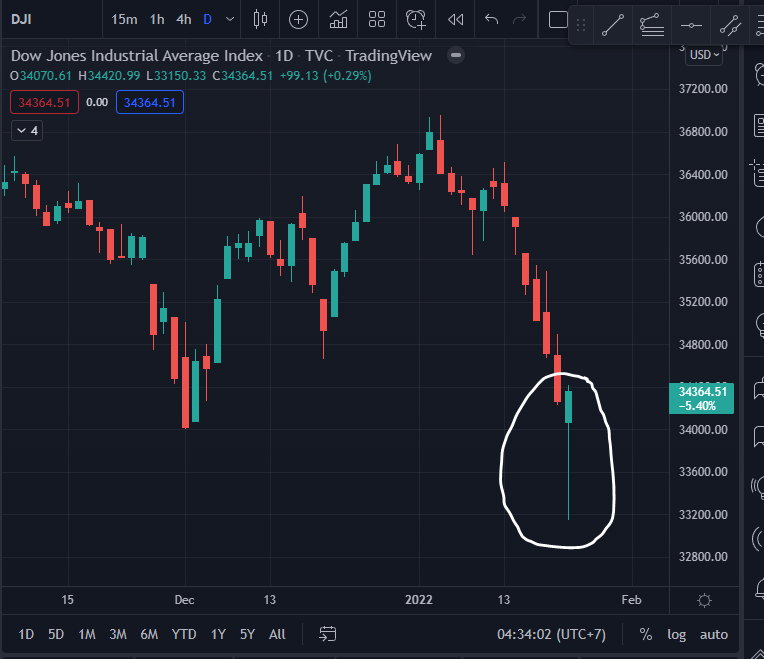Set date range to 6M
The image size is (764, 659).
click(x=149, y=634)
